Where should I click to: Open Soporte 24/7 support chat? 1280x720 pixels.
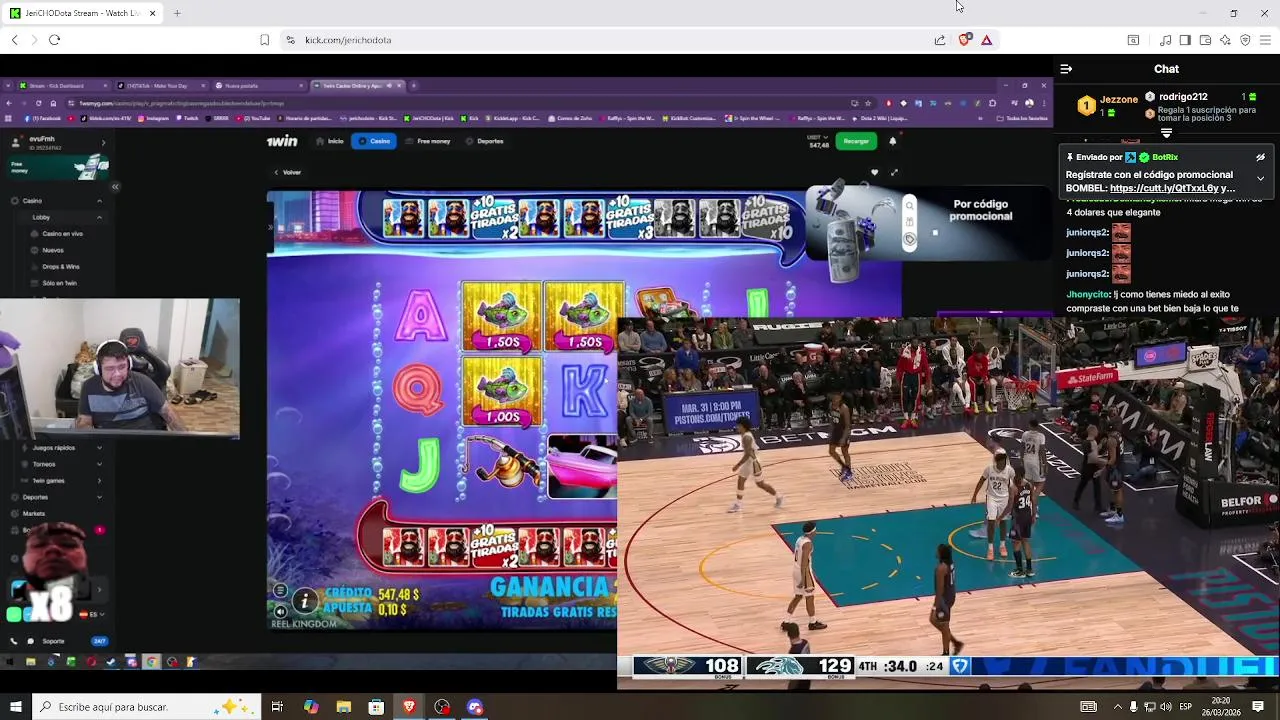[58, 641]
